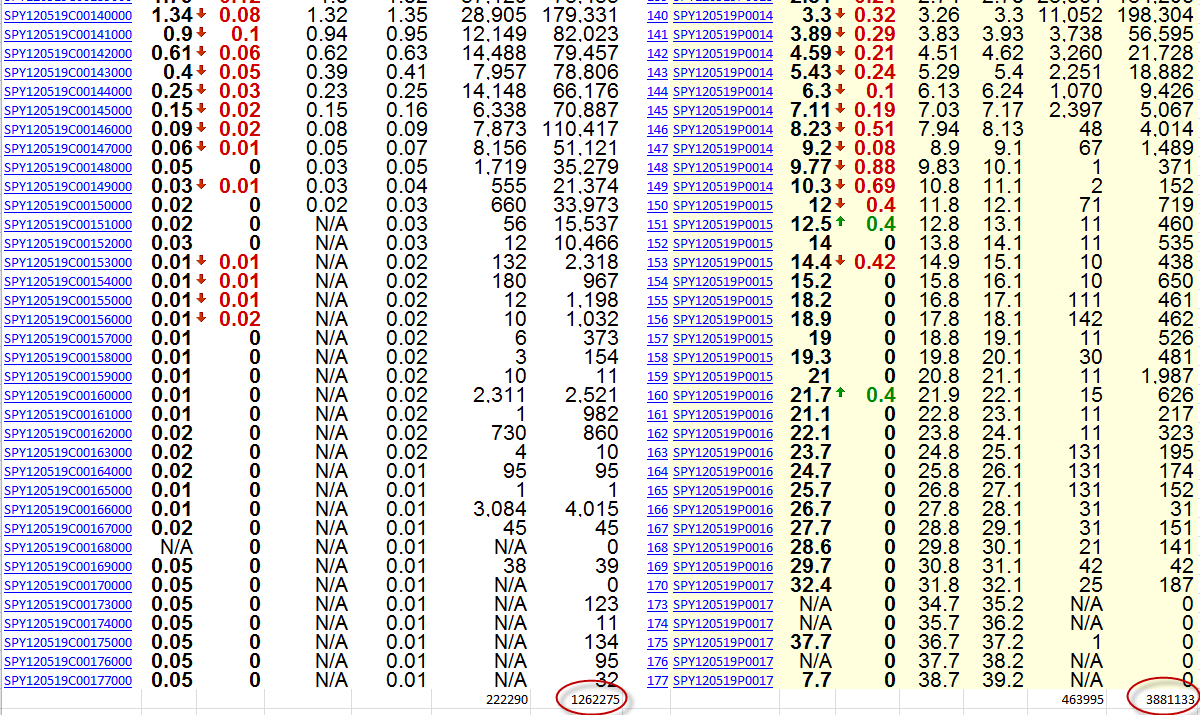Select the put volume cell 3,738

(1075, 35)
